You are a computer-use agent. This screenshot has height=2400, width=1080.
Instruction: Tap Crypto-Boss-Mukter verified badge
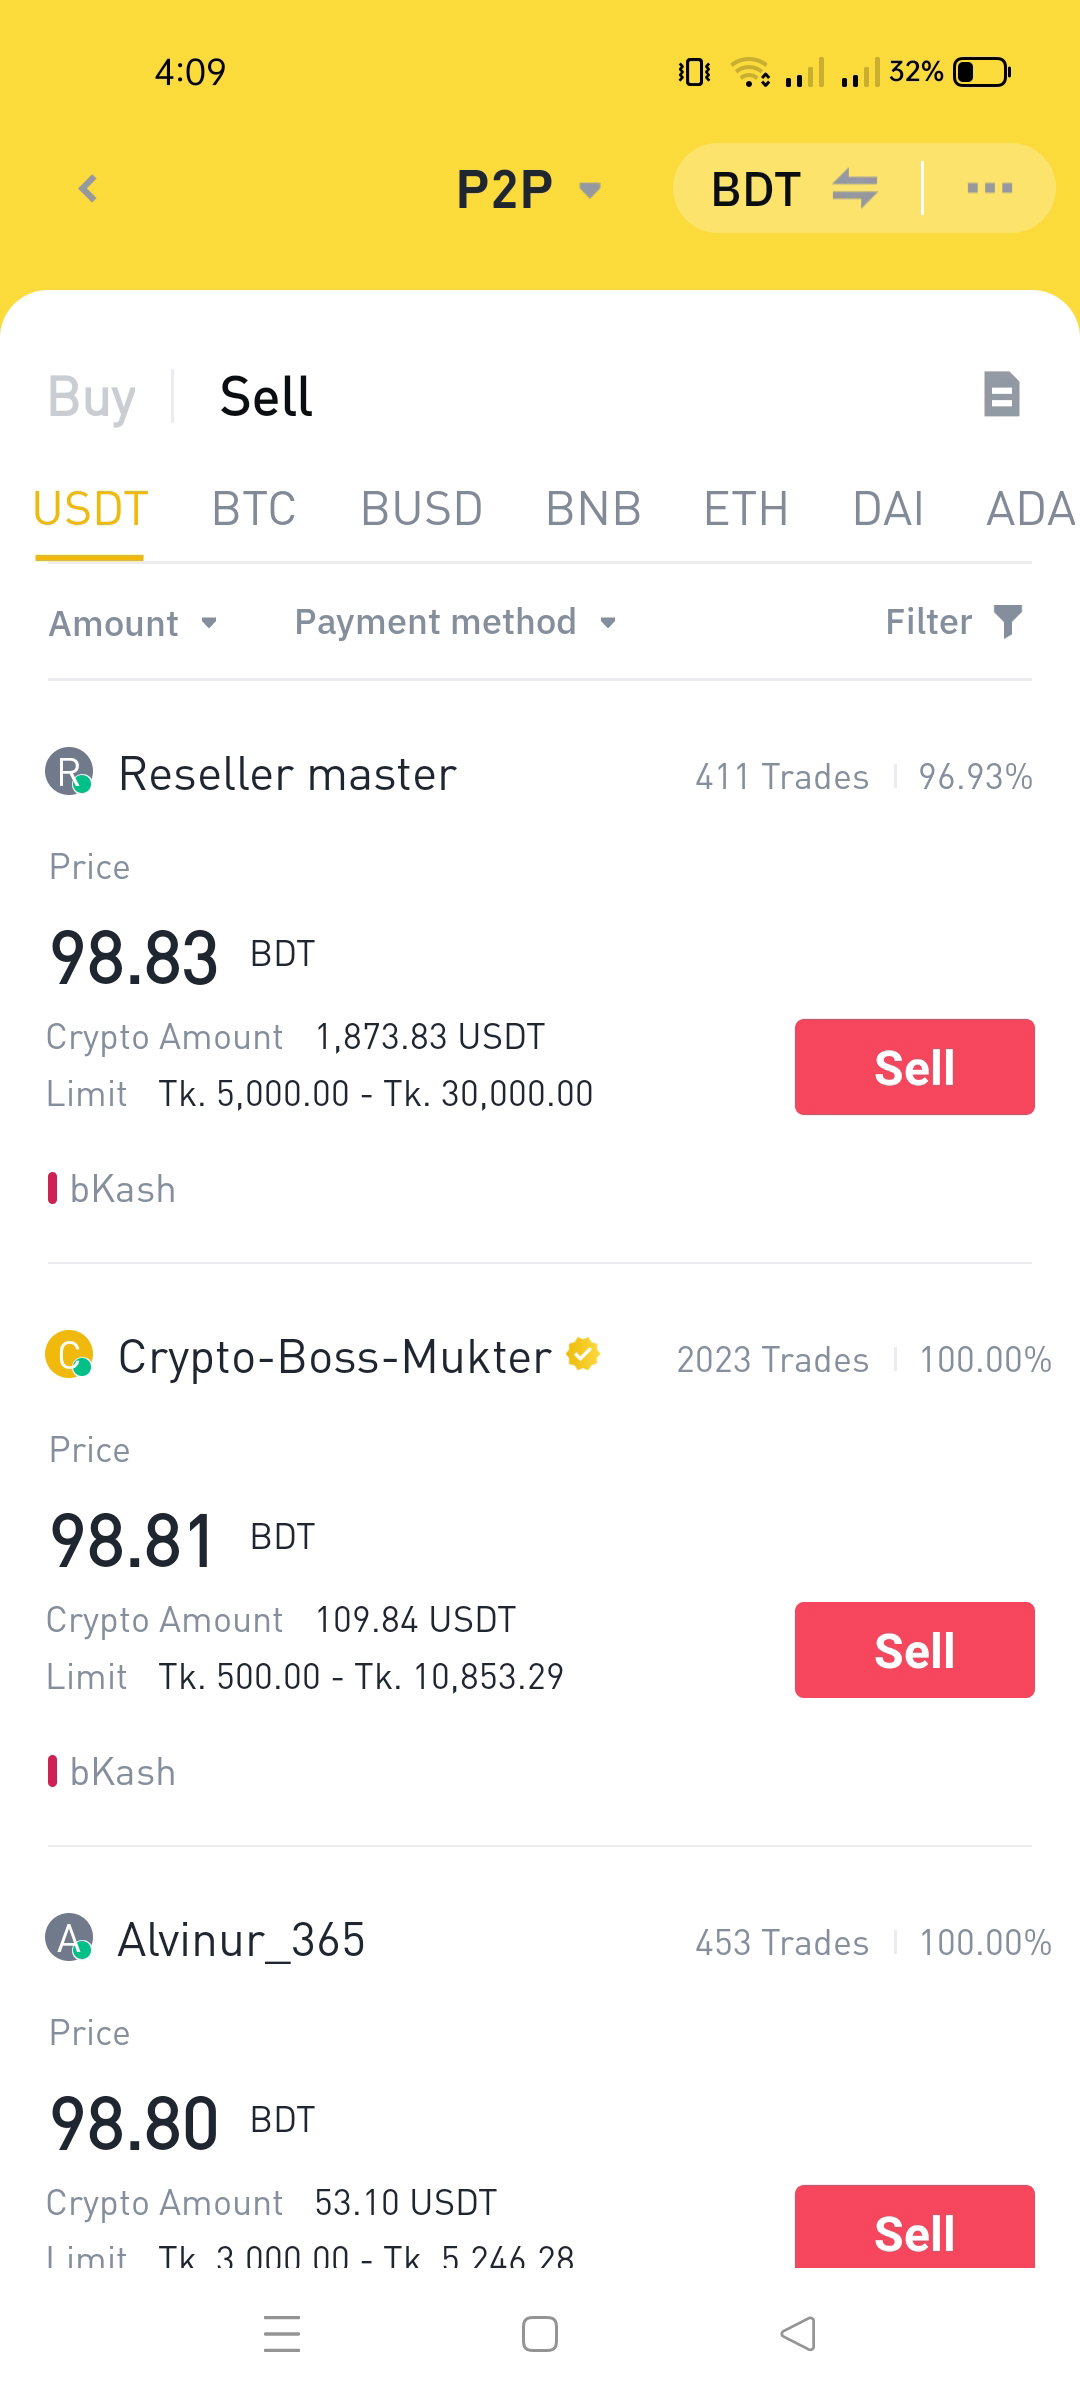[583, 1354]
